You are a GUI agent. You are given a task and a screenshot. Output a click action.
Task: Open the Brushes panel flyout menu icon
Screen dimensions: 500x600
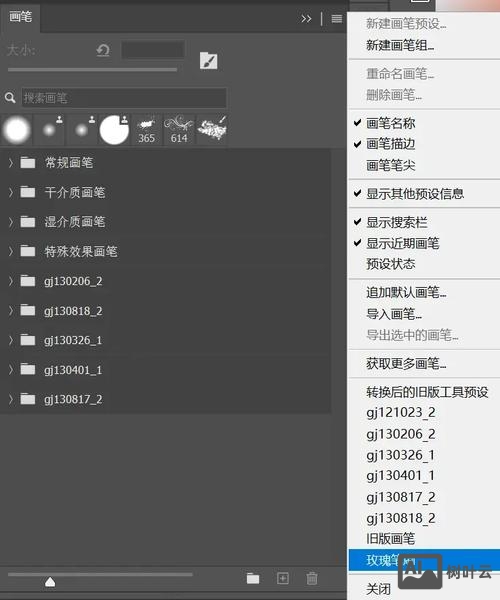(x=337, y=18)
